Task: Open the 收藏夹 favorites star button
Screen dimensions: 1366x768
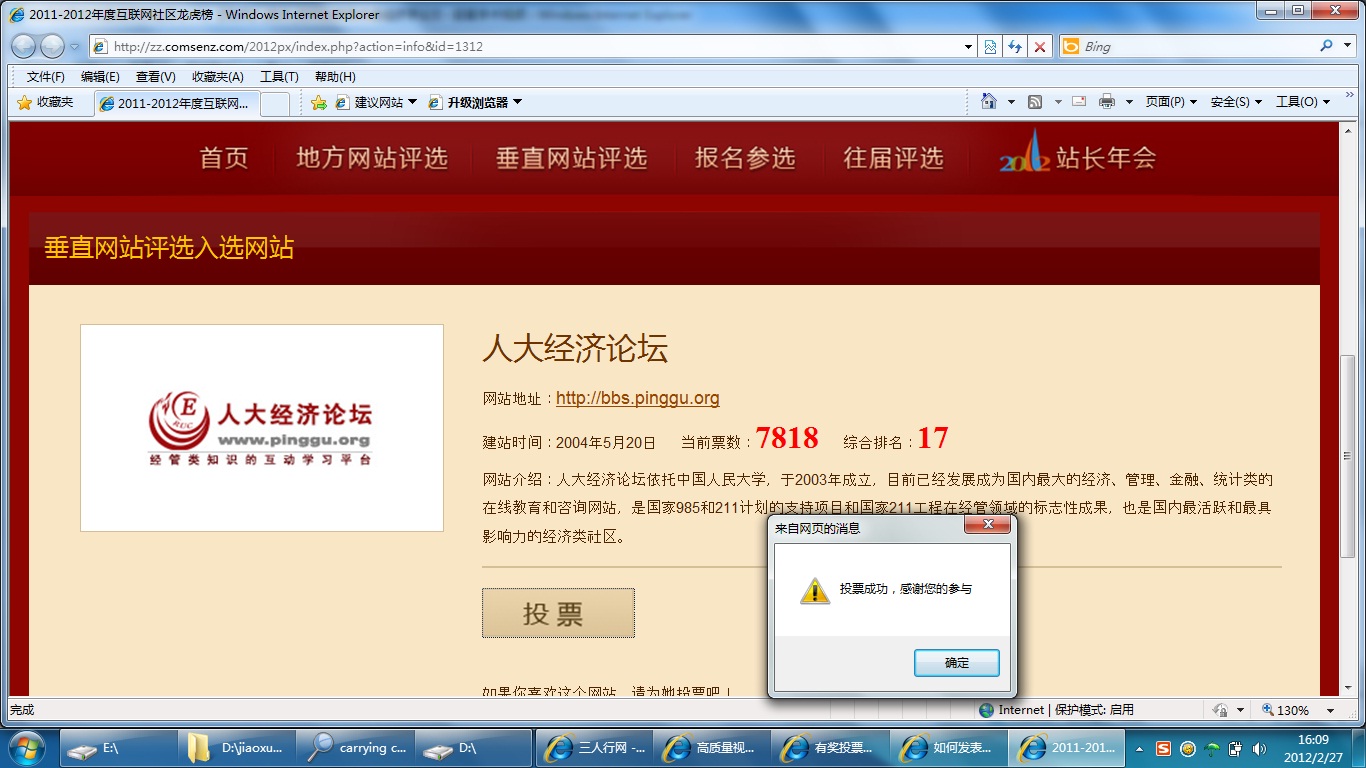Action: pos(46,102)
